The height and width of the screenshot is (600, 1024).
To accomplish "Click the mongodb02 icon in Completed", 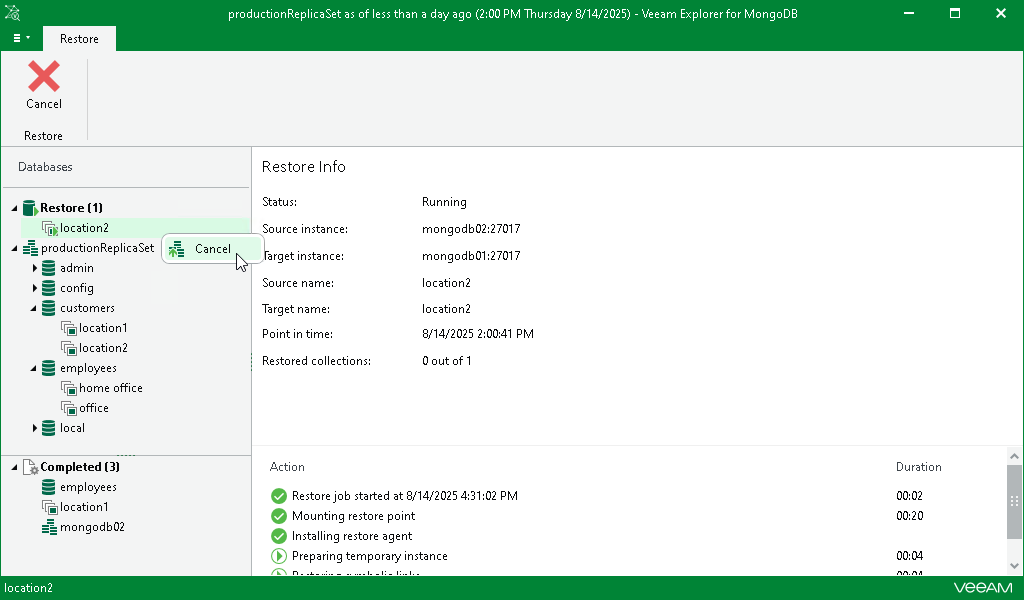I will 49,527.
